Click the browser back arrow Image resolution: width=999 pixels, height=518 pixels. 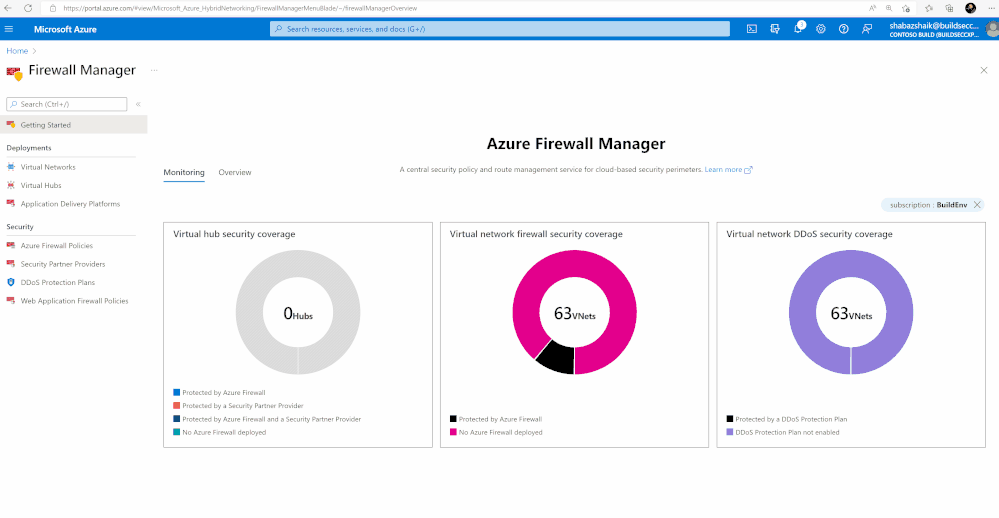(8, 8)
